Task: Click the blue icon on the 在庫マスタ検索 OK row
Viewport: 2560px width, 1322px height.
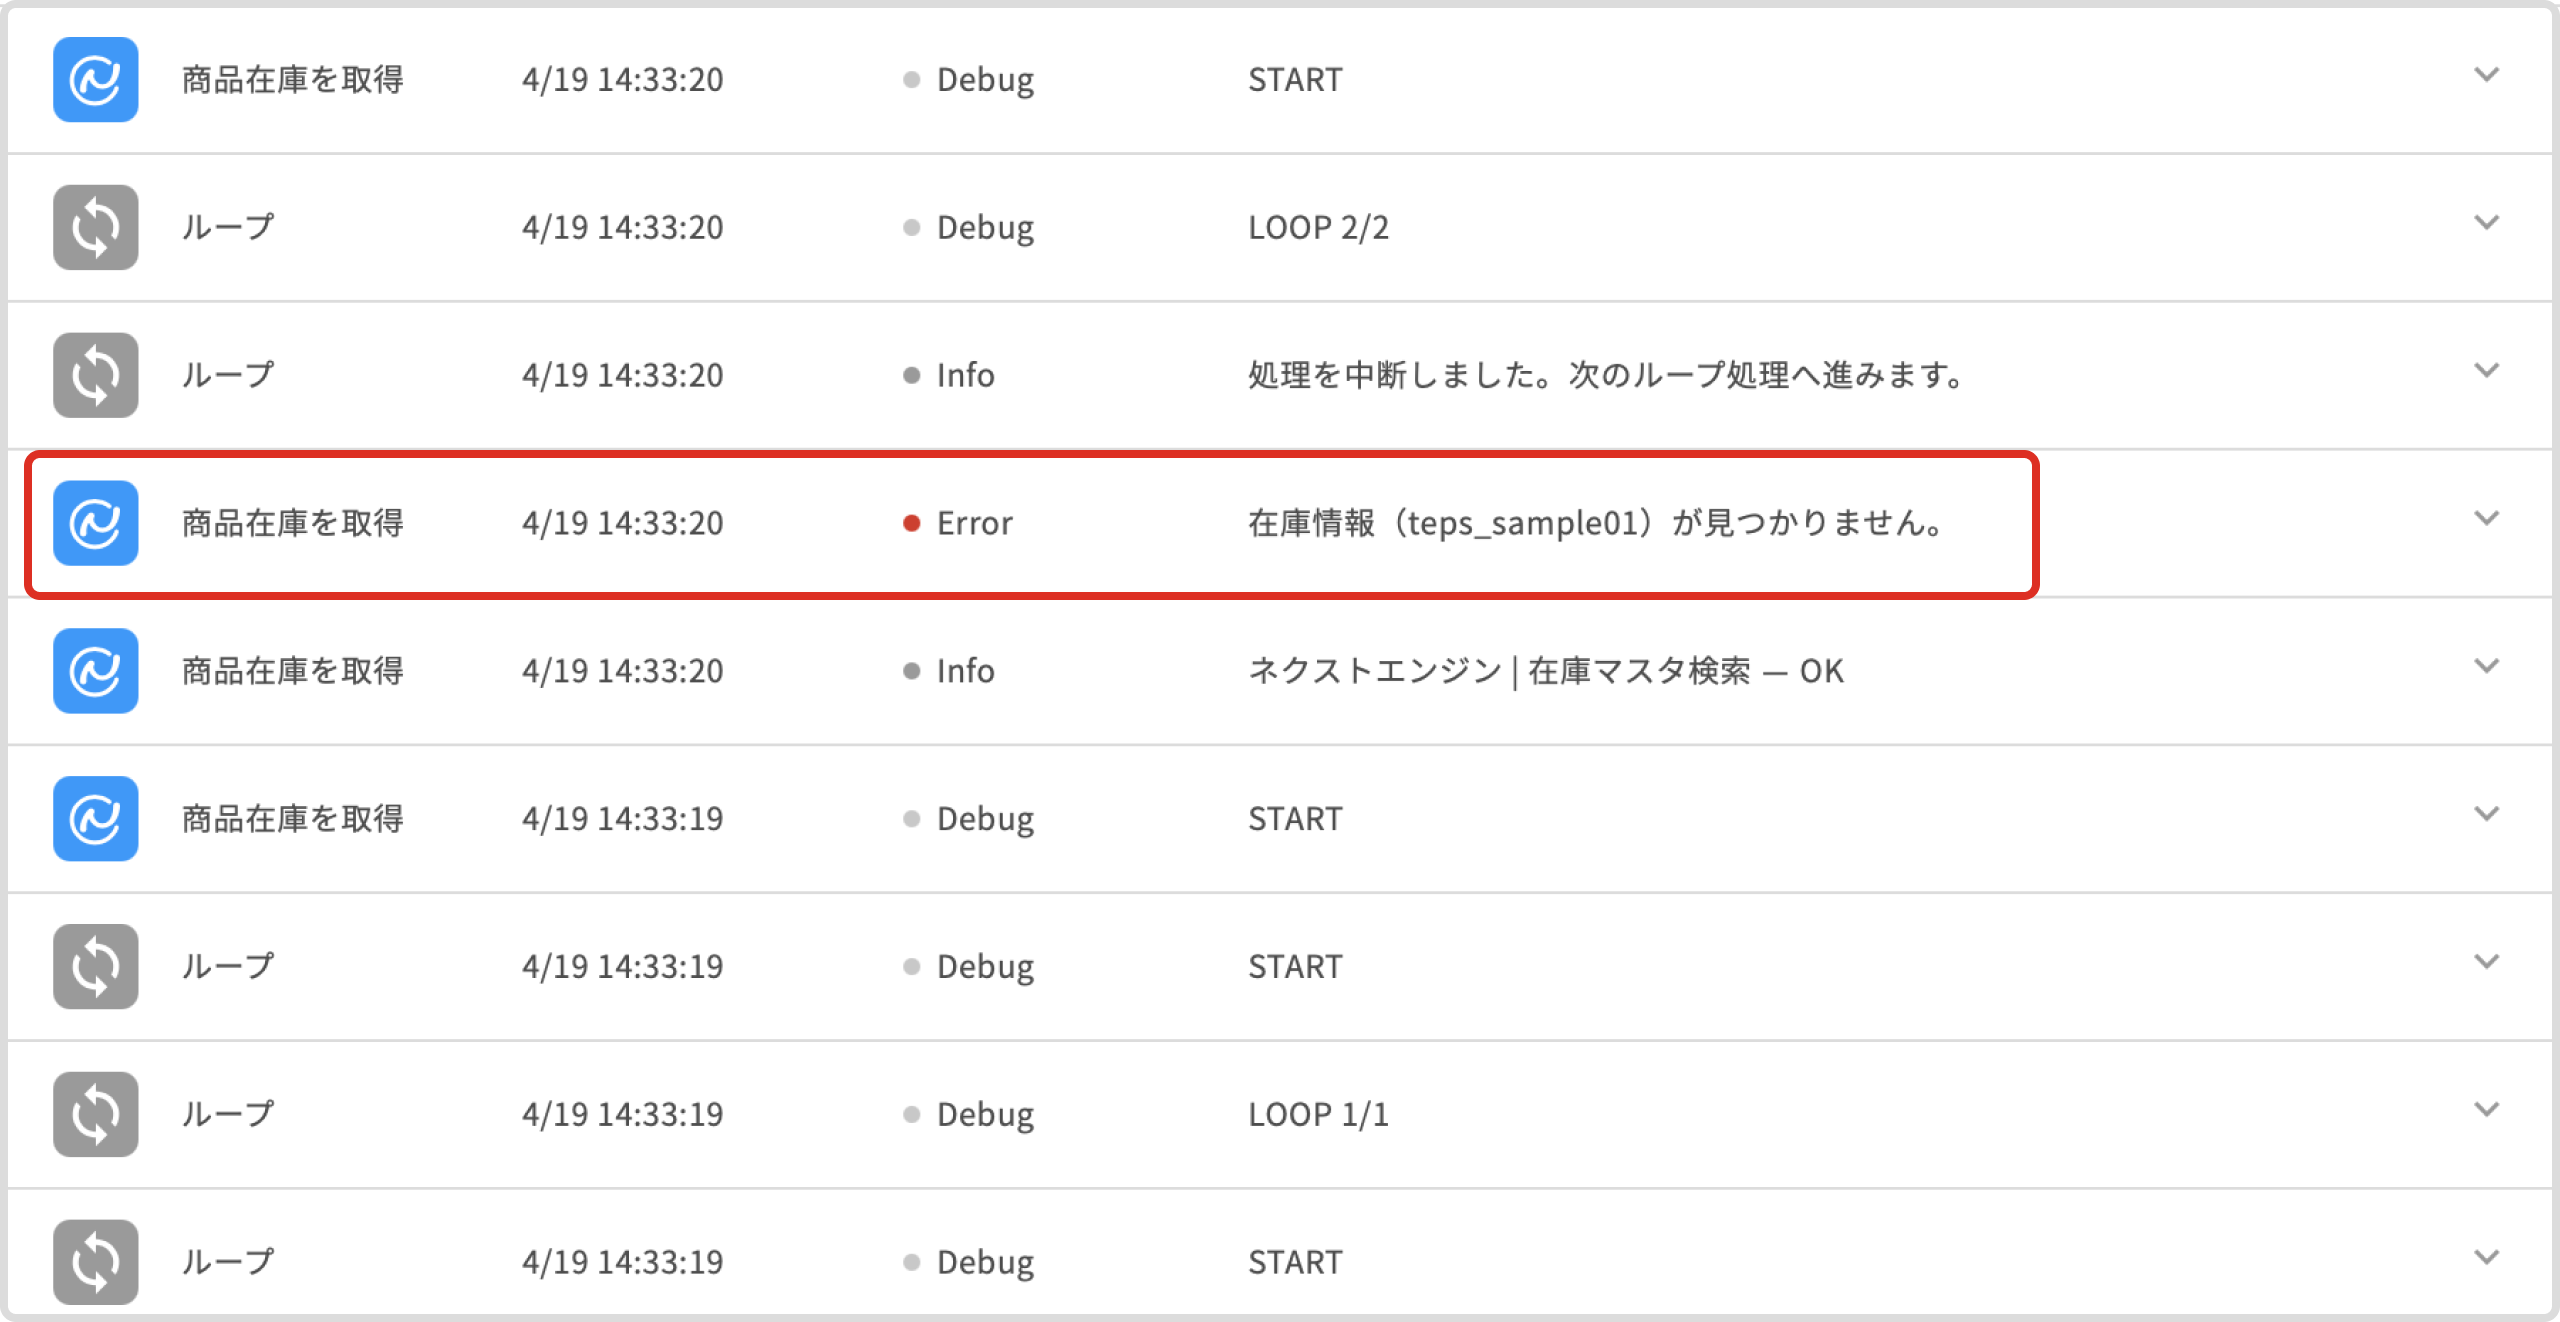Action: coord(95,671)
